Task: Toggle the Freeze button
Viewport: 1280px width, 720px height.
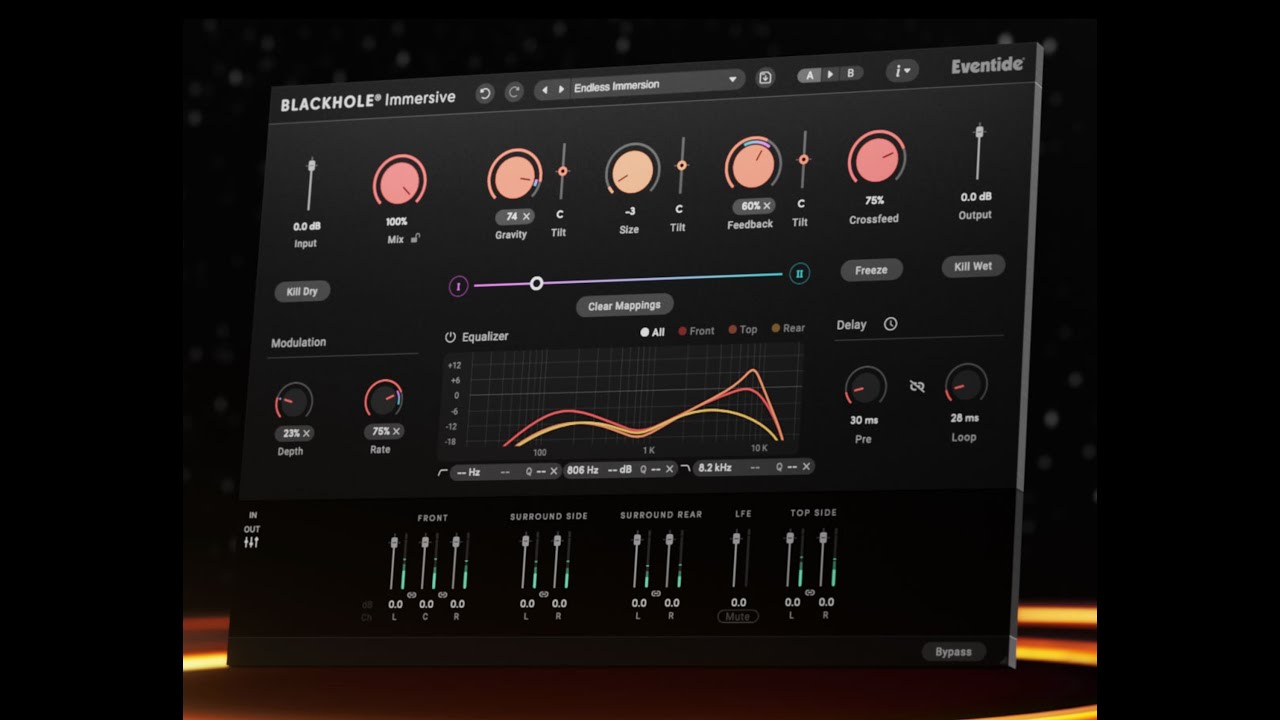Action: tap(871, 270)
